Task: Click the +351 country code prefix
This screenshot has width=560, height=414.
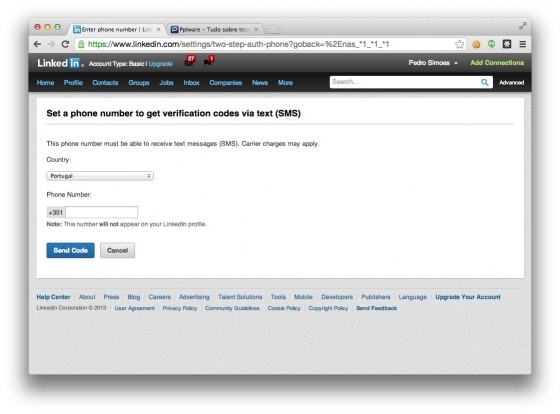Action: coord(56,212)
